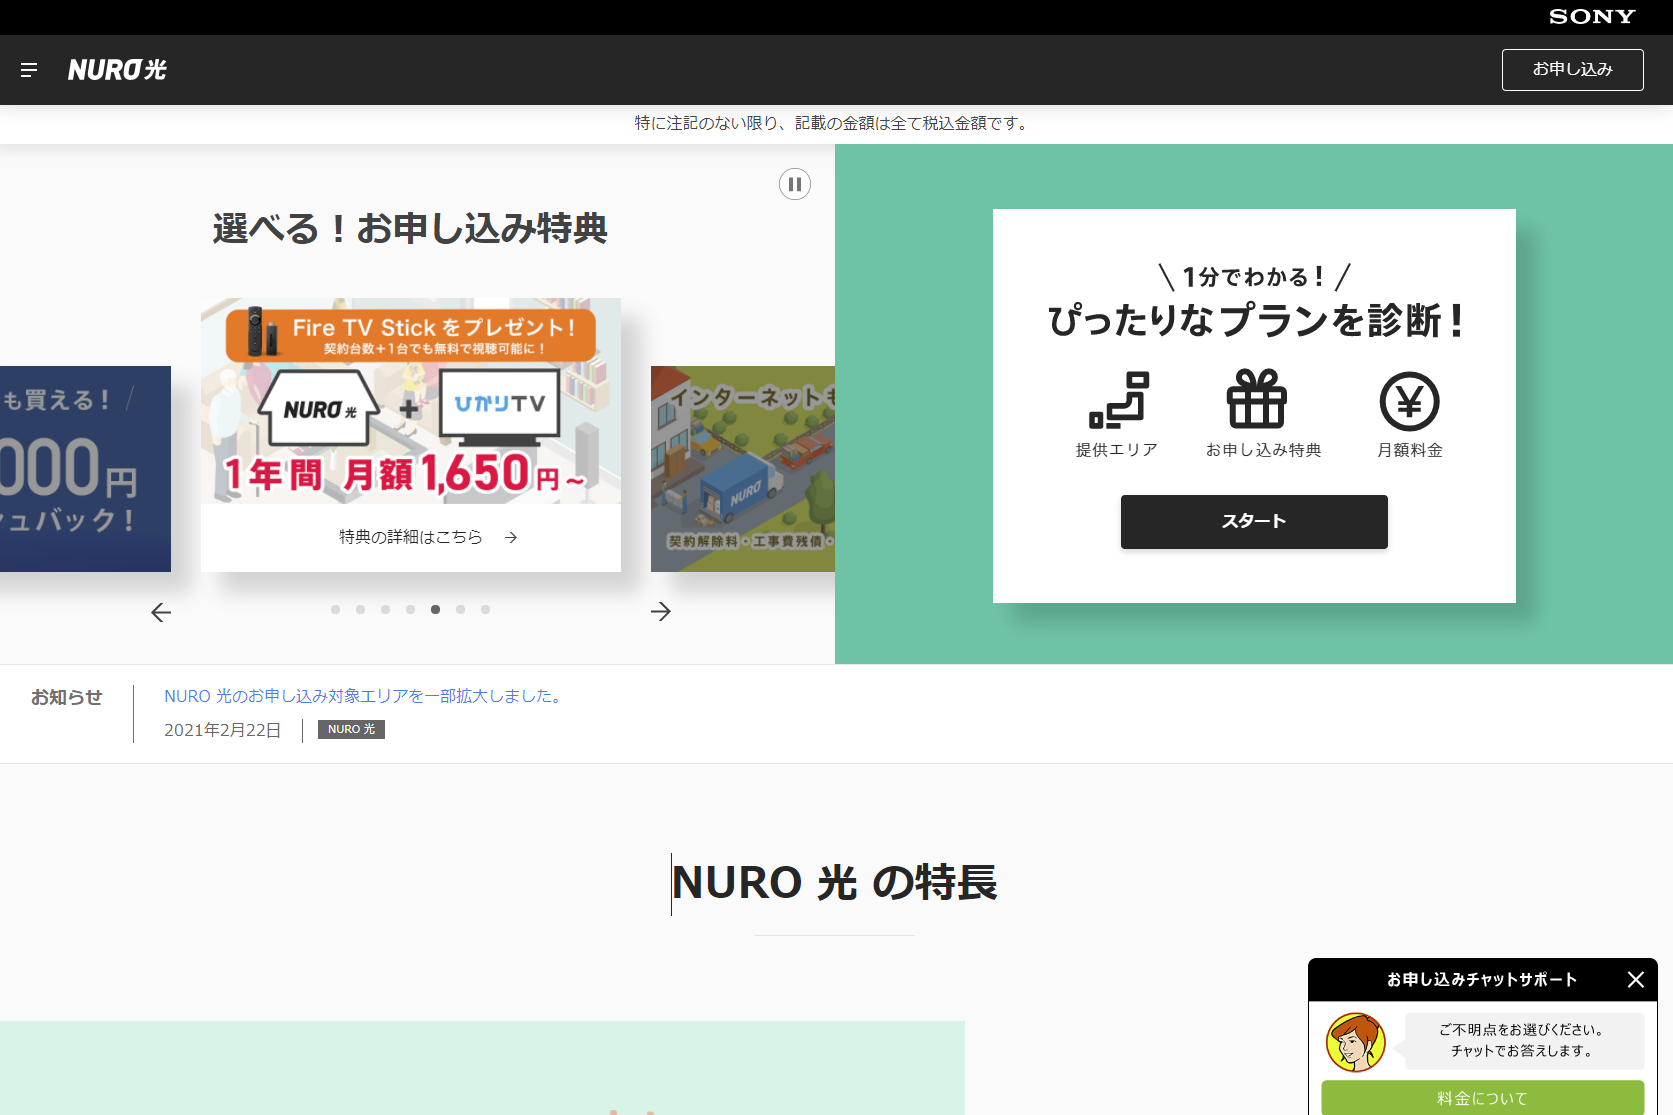Click the NURO 光 logo

pyautogui.click(x=117, y=70)
